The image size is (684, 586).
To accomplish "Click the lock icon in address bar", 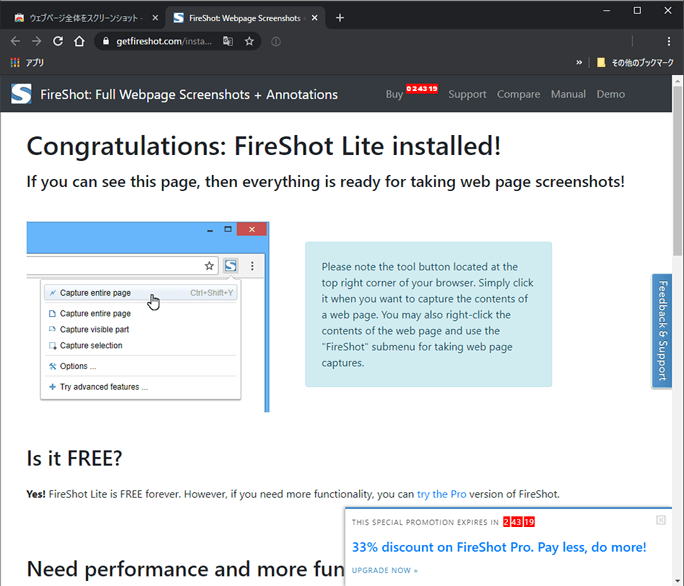I will [x=106, y=41].
